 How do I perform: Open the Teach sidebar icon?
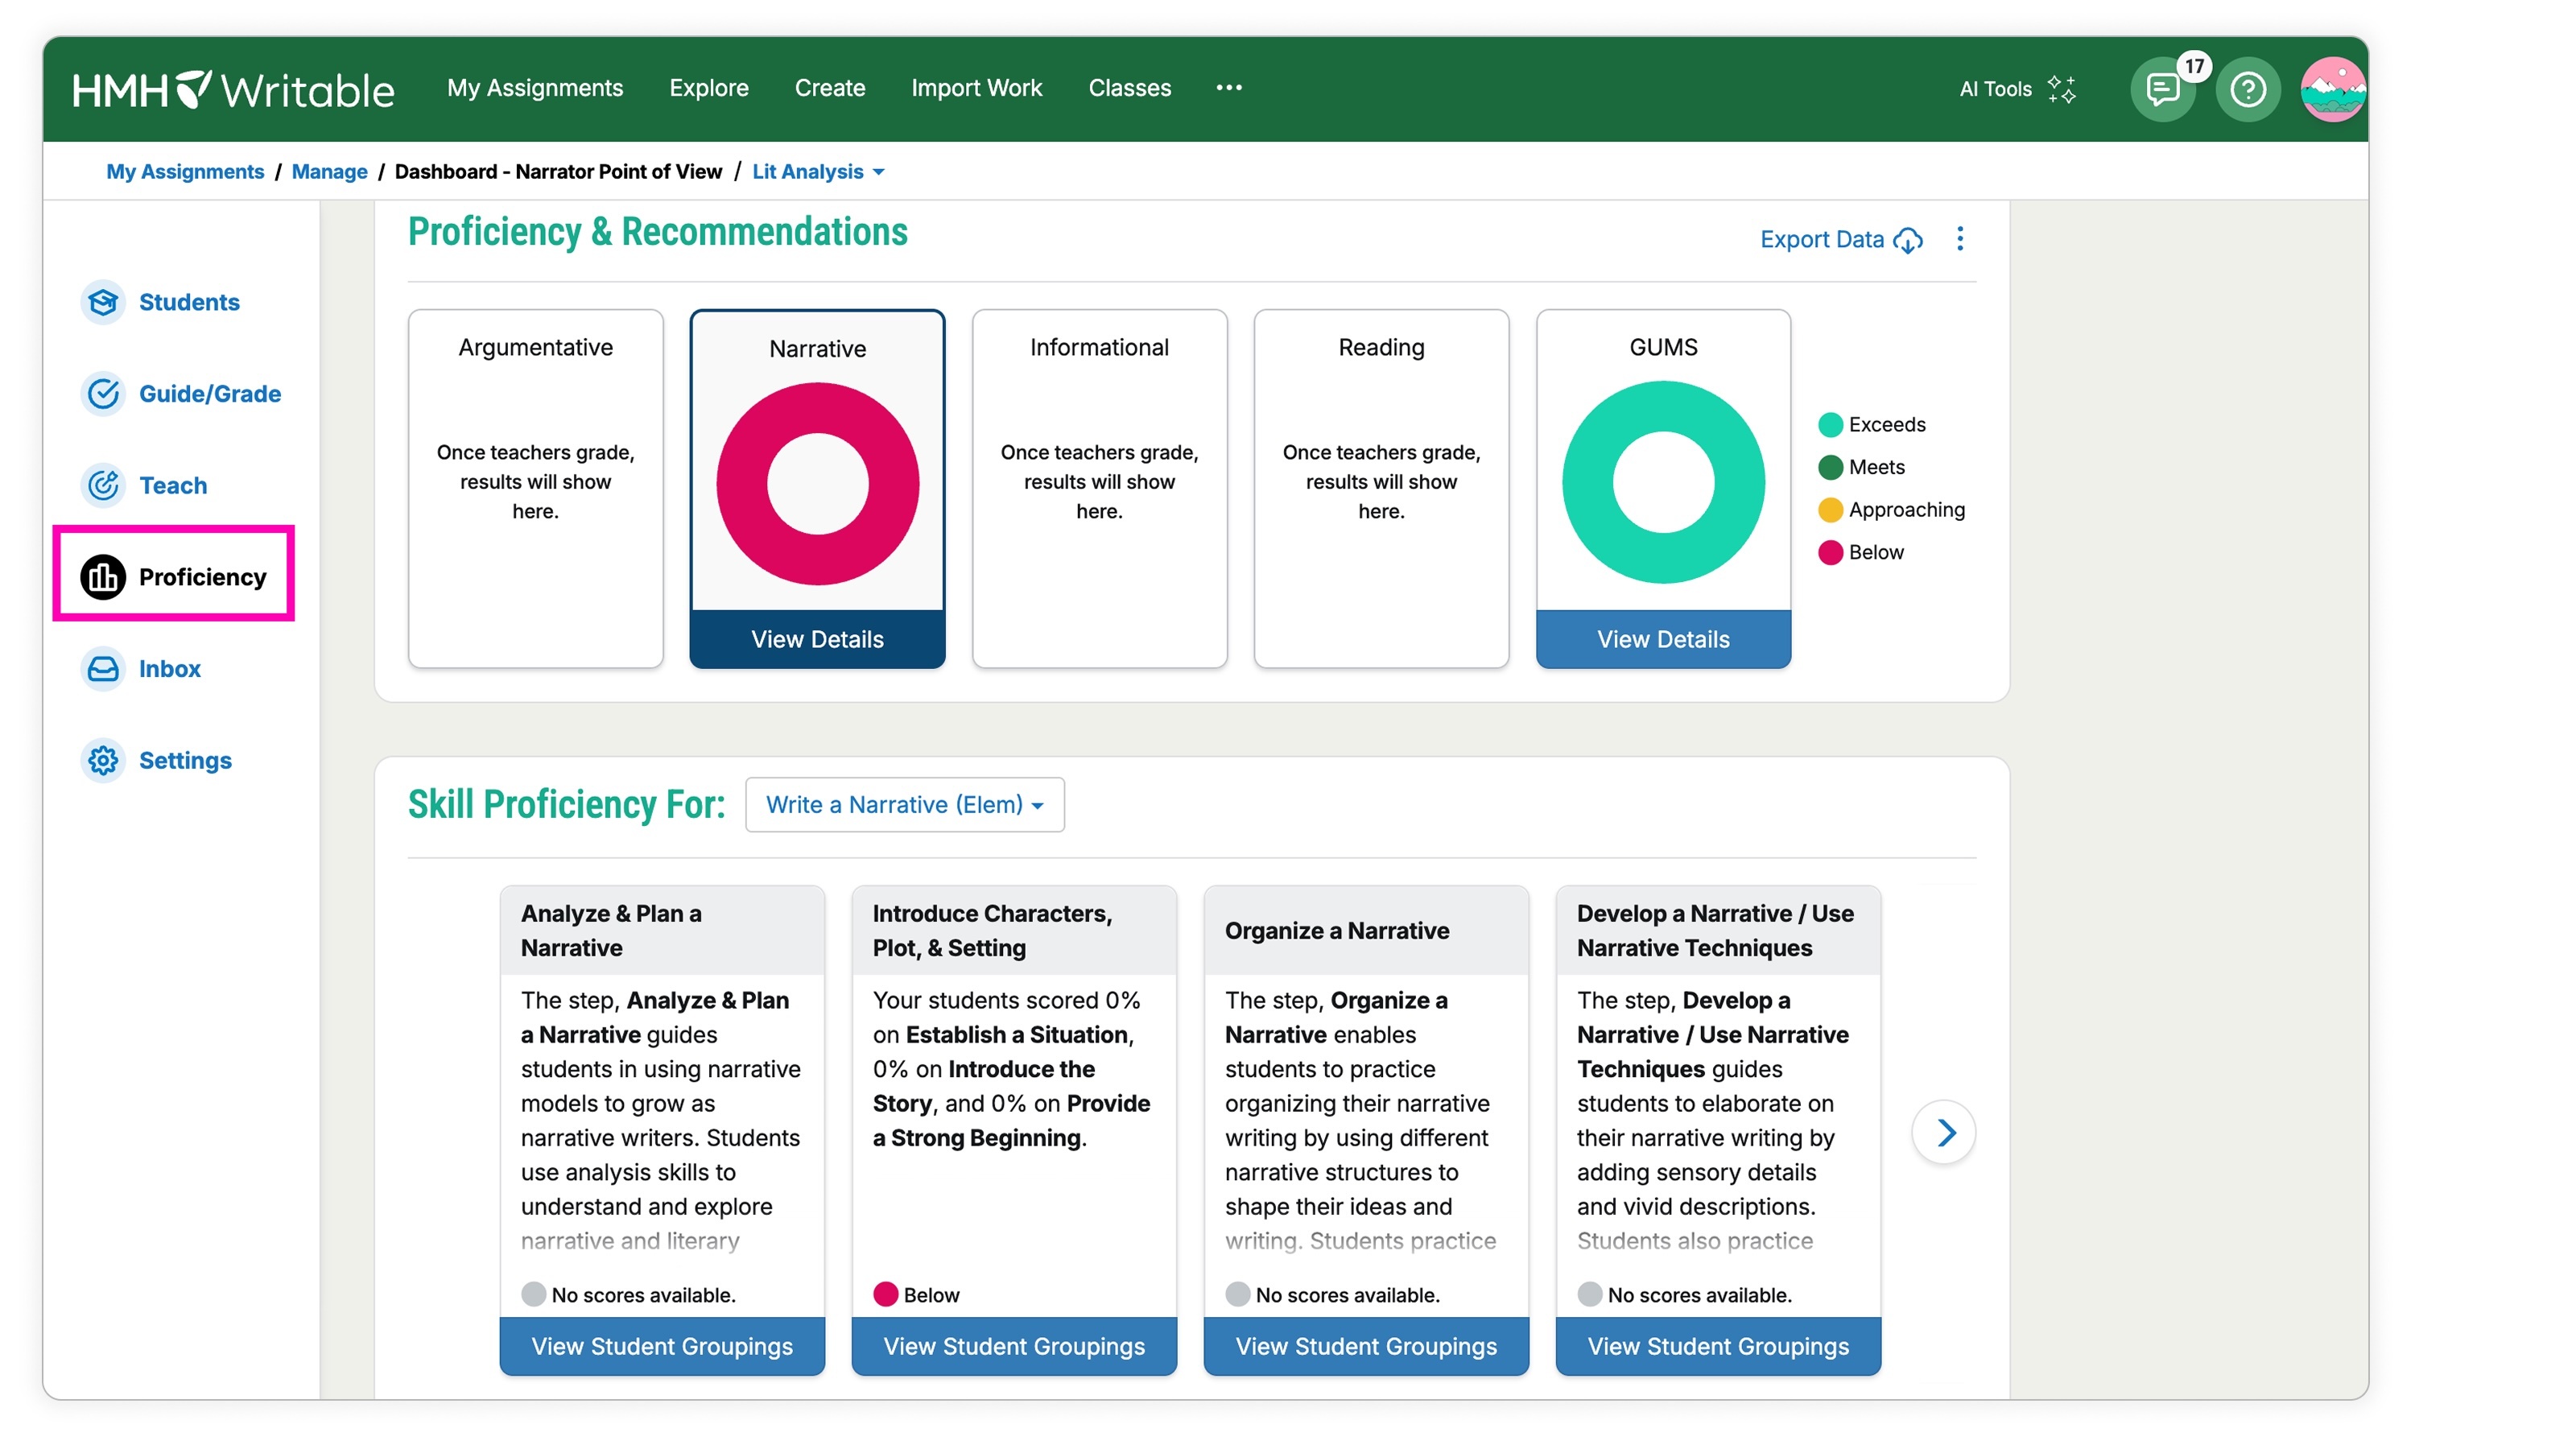click(103, 486)
